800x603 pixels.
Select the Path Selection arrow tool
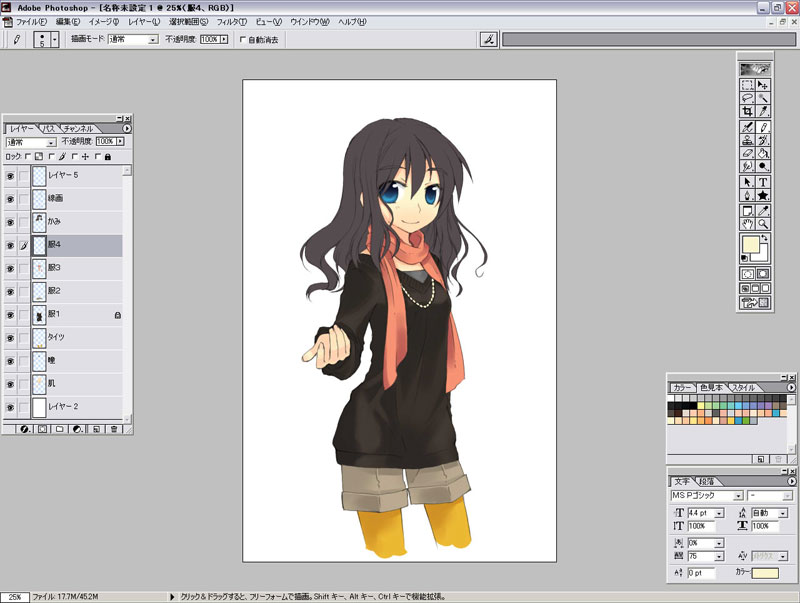coord(747,182)
